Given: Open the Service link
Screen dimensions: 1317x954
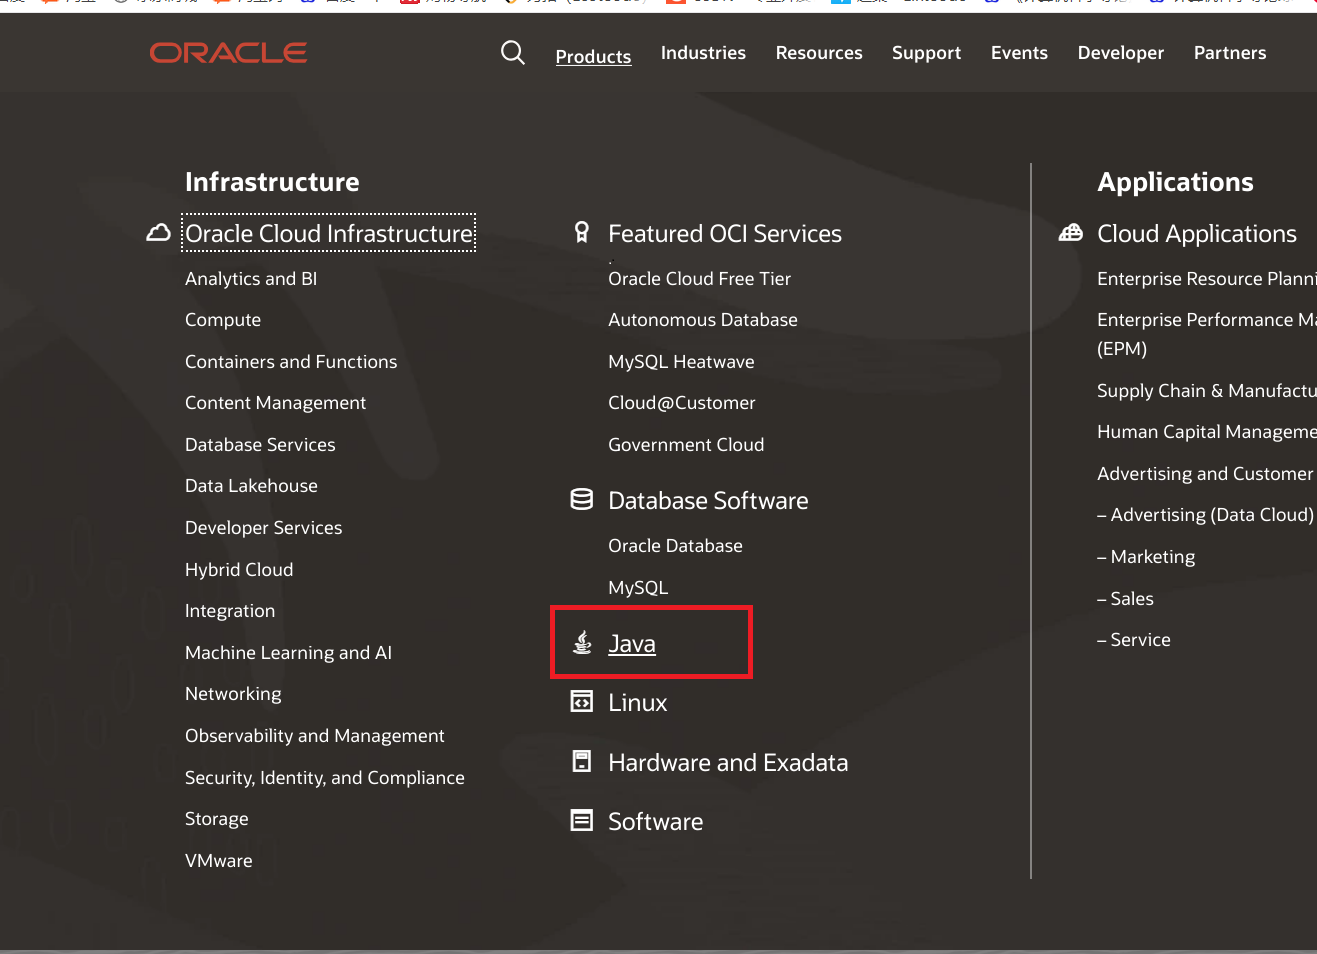Looking at the screenshot, I should tap(1134, 640).
